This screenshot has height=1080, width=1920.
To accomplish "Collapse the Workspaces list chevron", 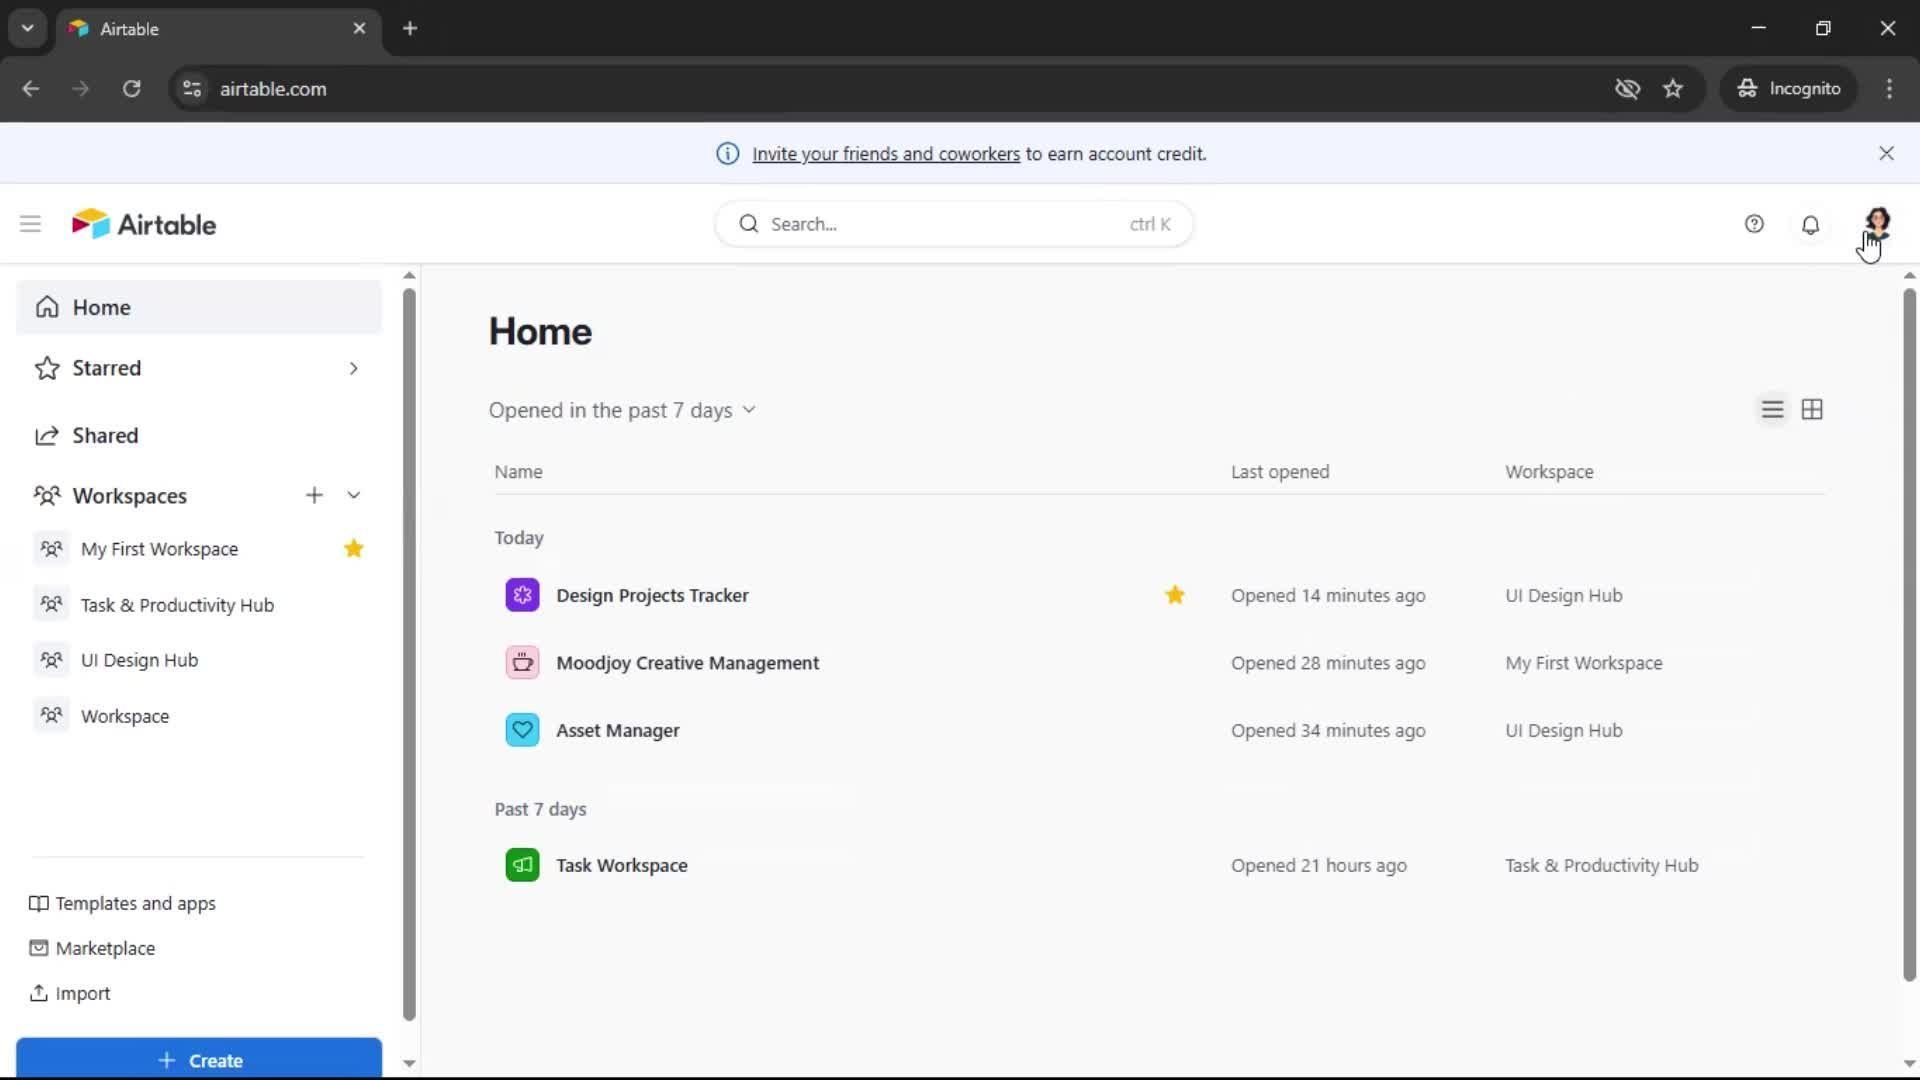I will 353,495.
